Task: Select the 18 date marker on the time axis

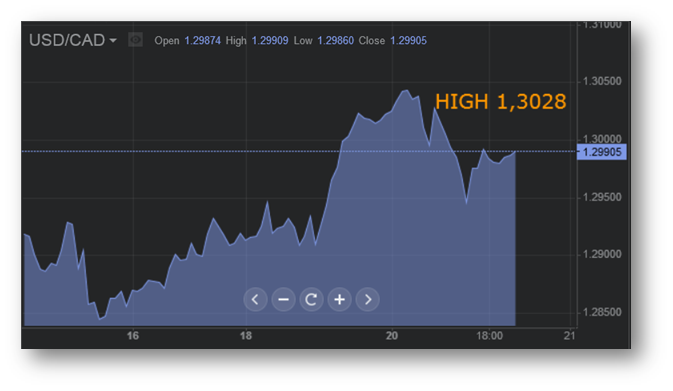Action: [x=246, y=336]
